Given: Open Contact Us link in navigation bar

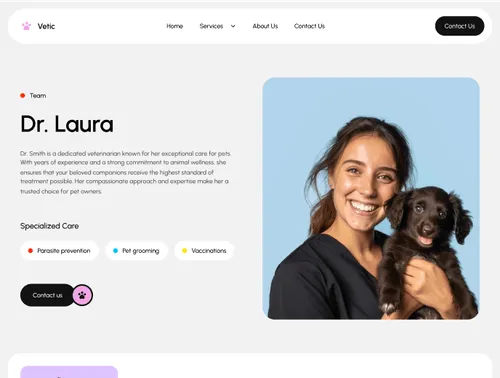Looking at the screenshot, I should click(309, 26).
